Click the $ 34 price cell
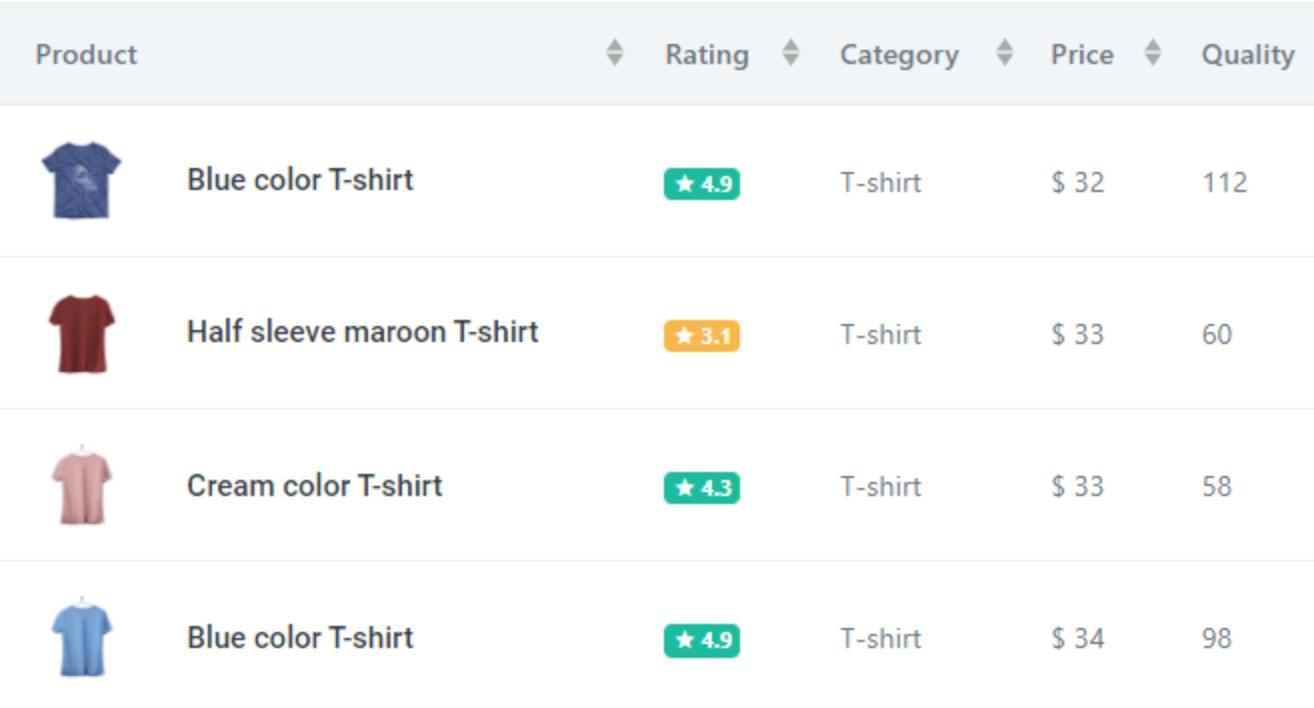 [x=1077, y=638]
